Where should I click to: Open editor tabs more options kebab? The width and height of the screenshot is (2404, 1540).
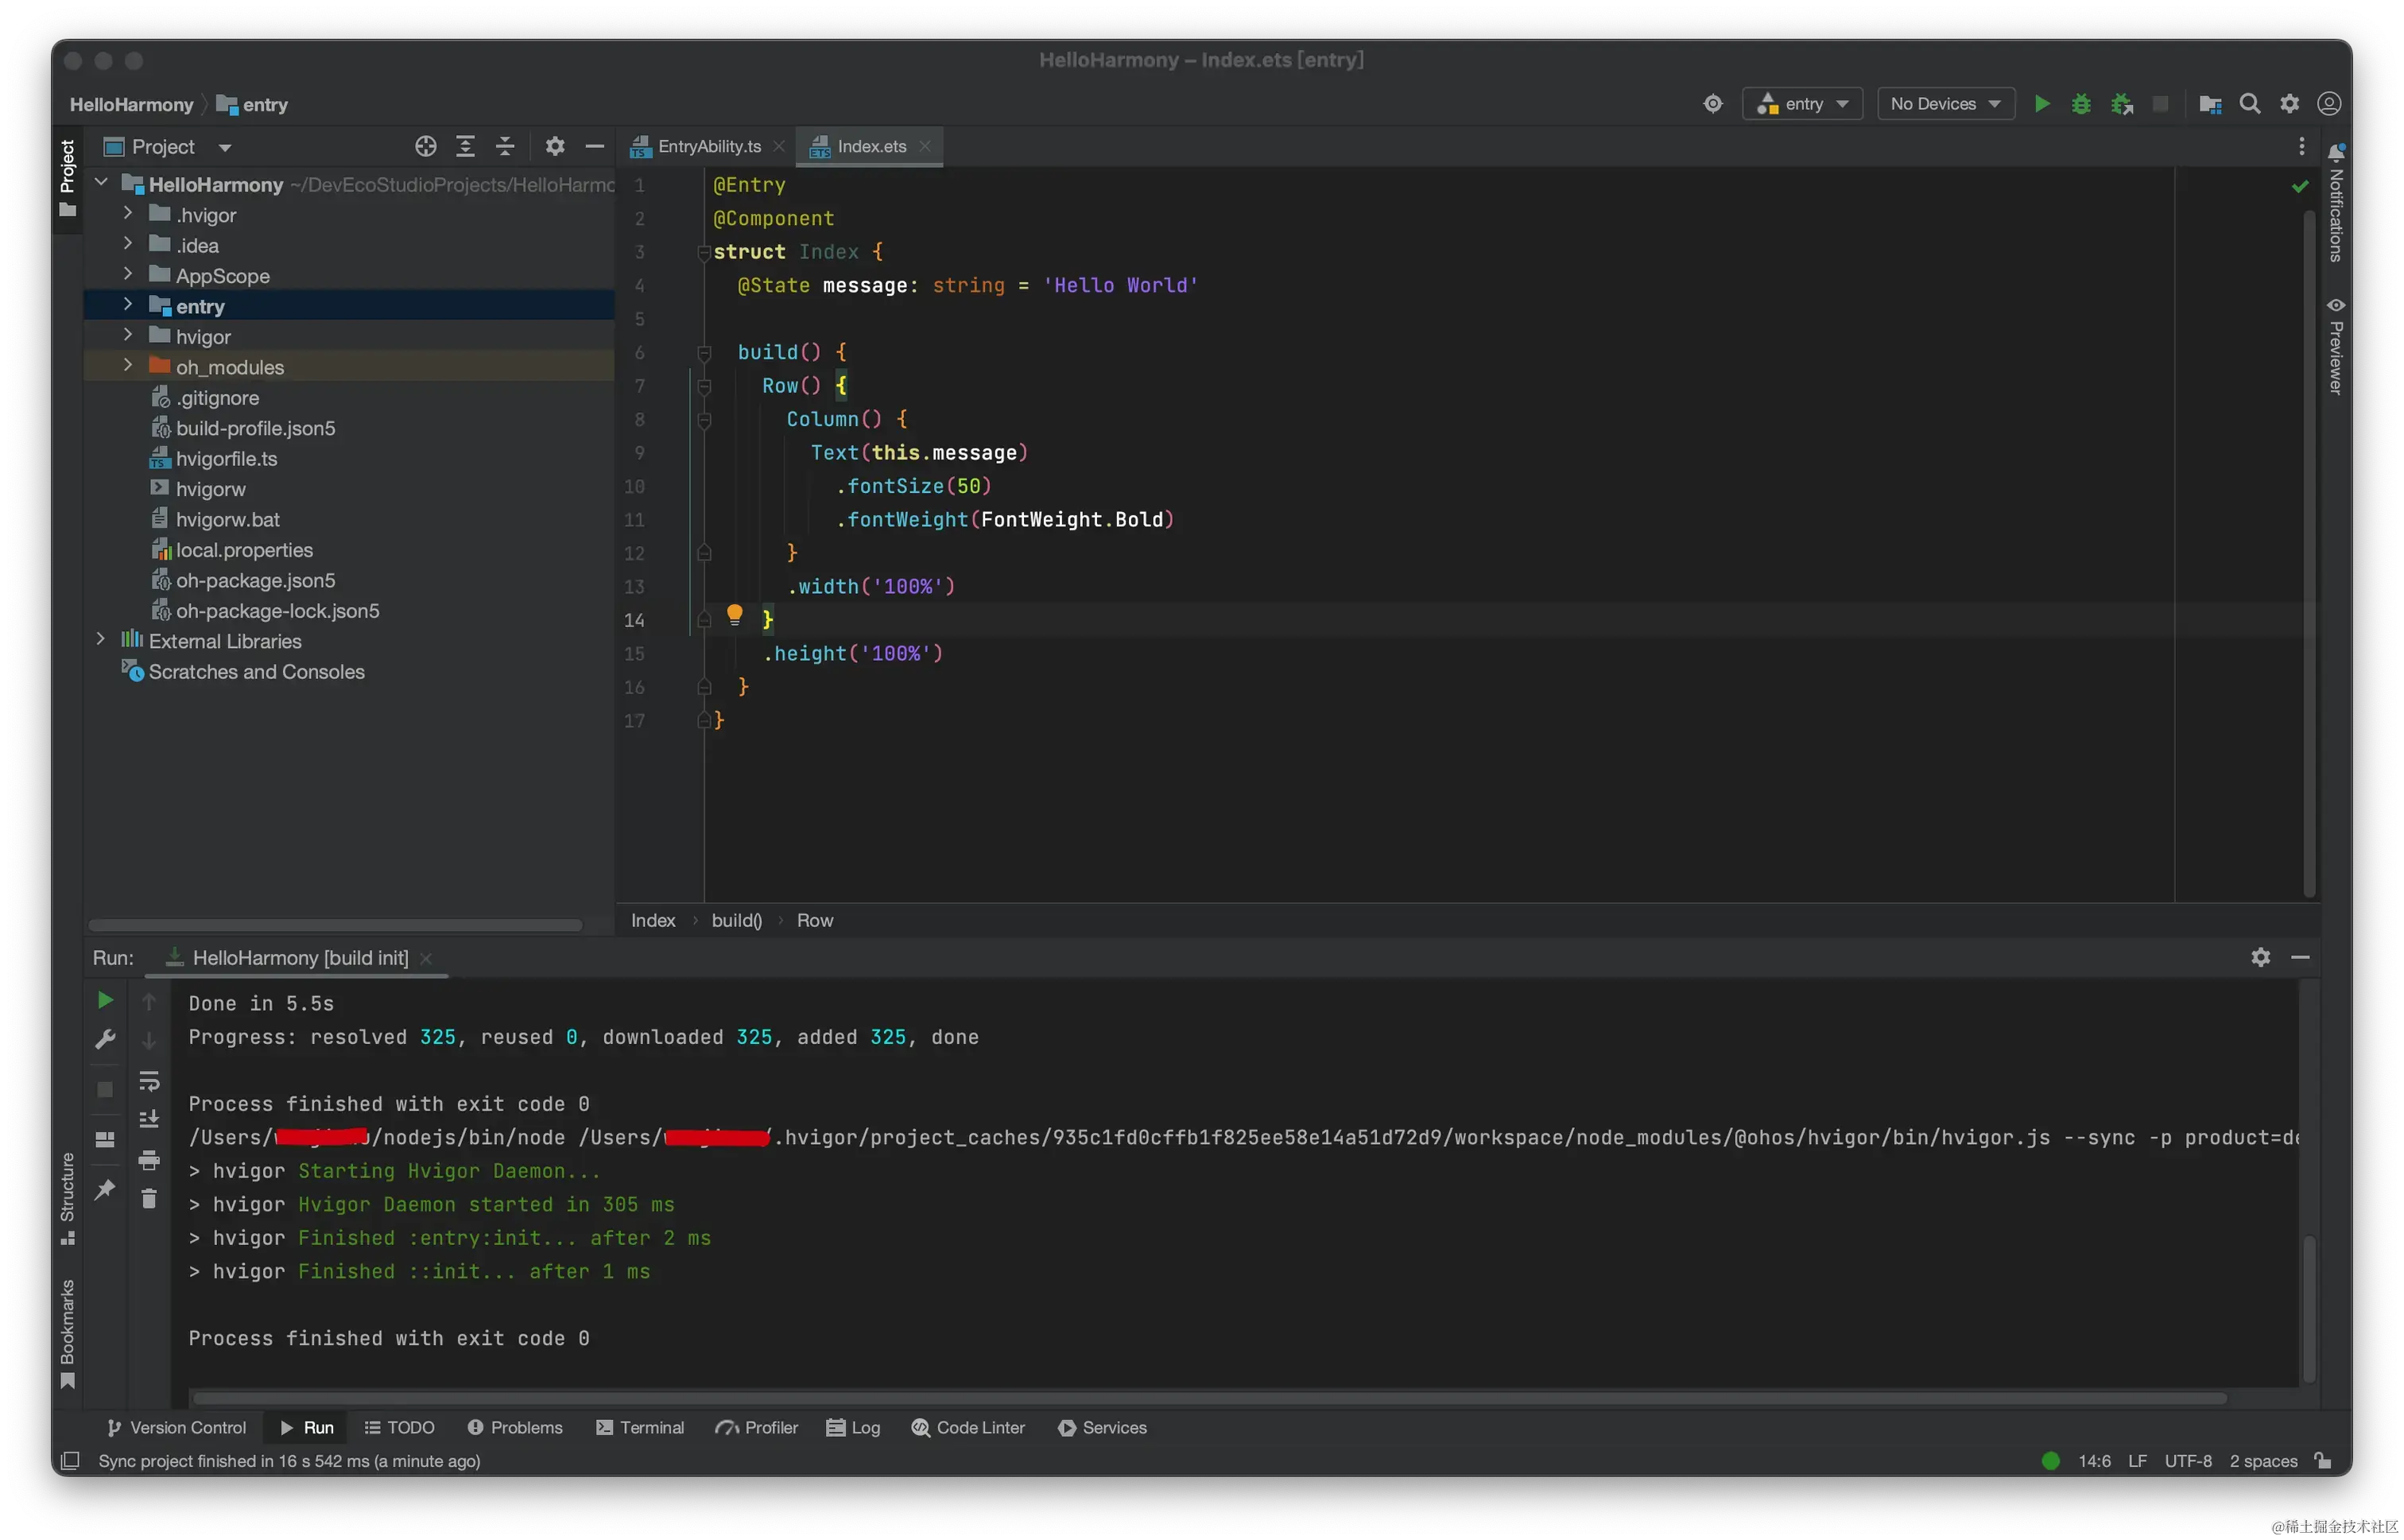coord(2302,147)
